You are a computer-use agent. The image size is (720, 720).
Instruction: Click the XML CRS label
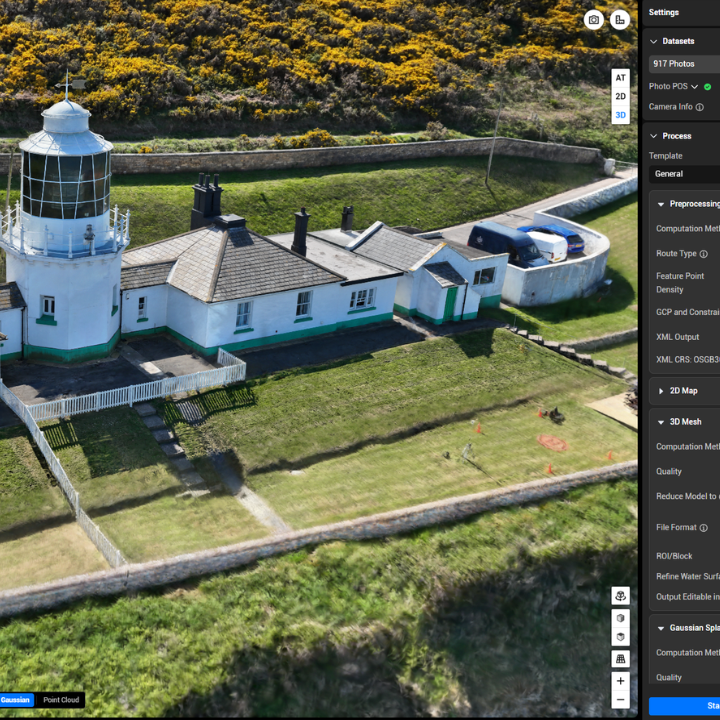click(x=687, y=360)
